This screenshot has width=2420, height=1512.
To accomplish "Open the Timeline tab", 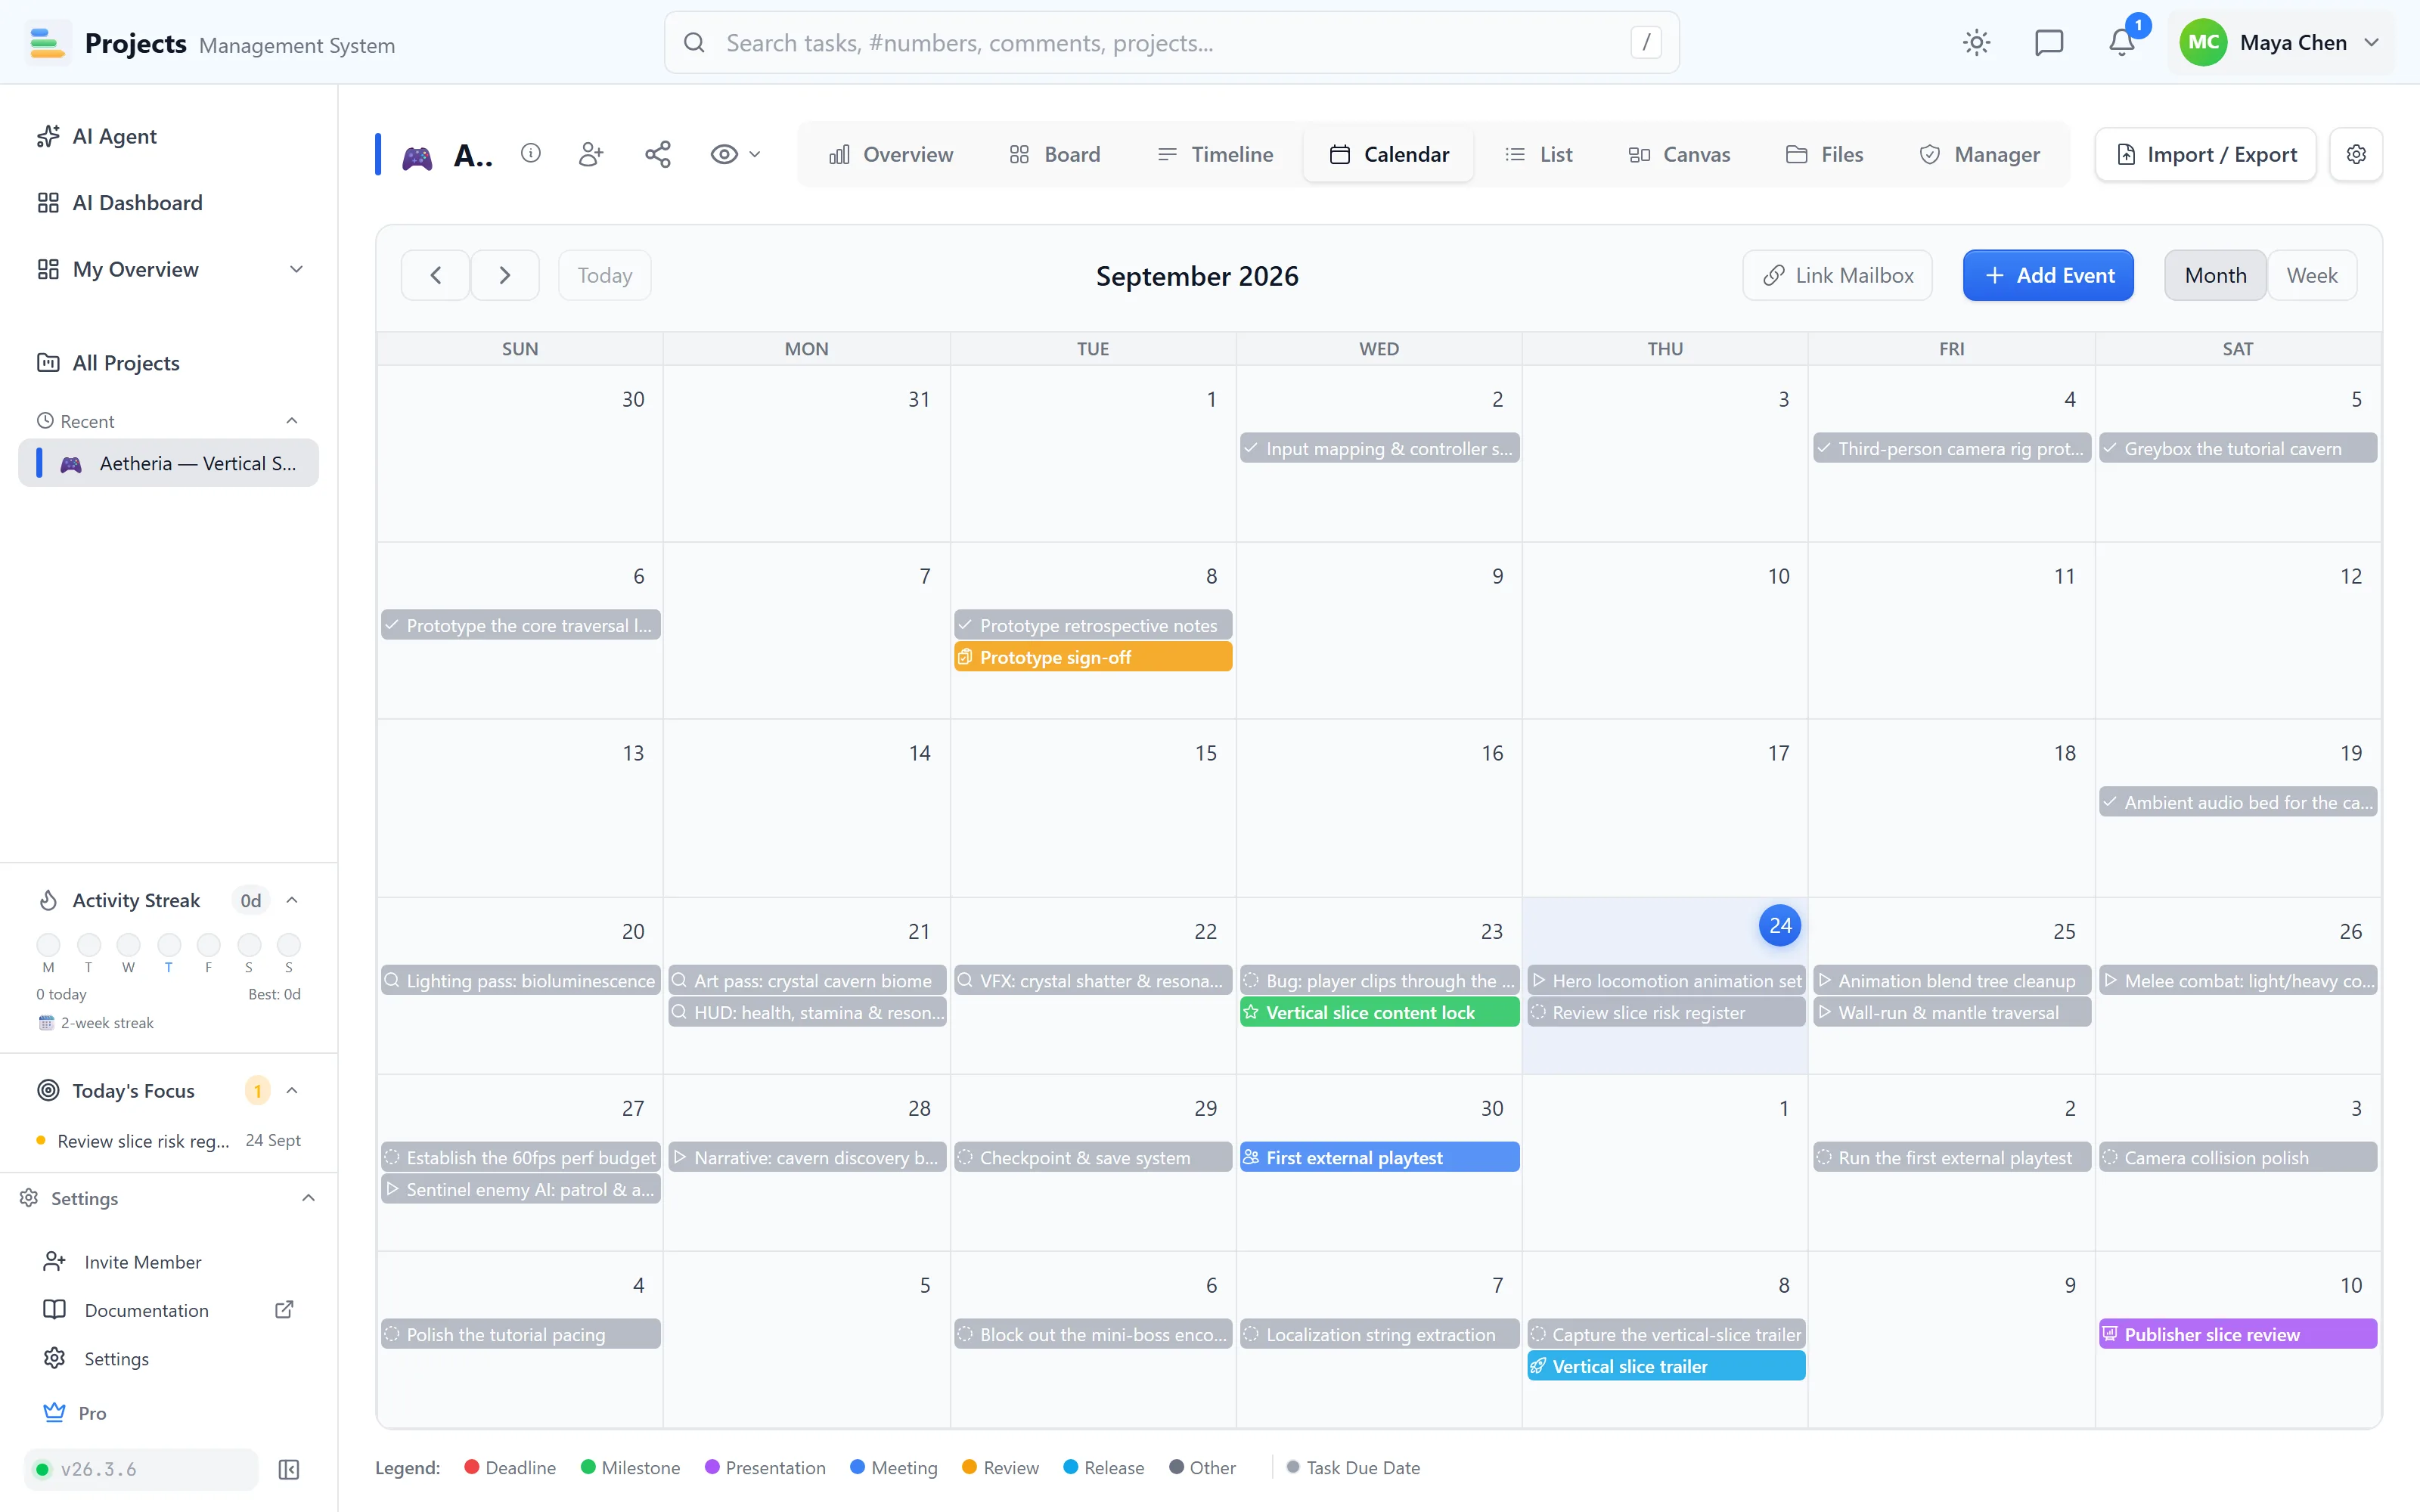I will [x=1215, y=154].
